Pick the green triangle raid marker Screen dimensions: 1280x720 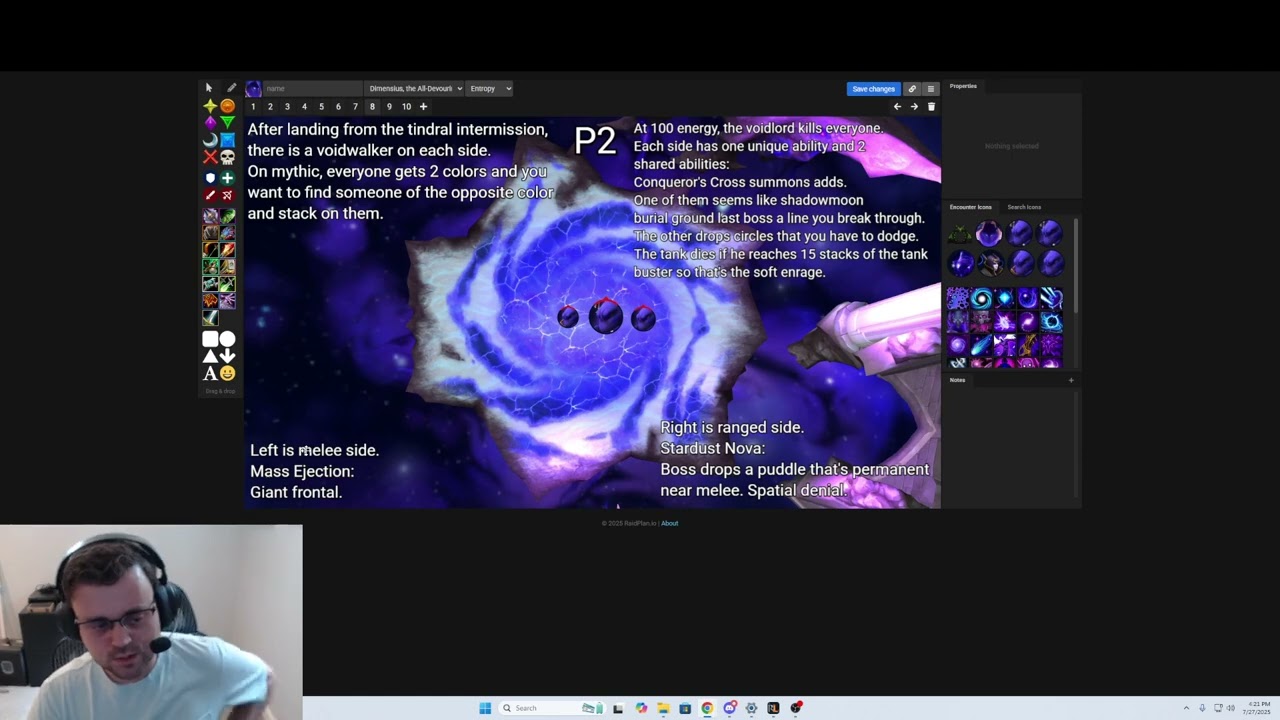[227, 123]
